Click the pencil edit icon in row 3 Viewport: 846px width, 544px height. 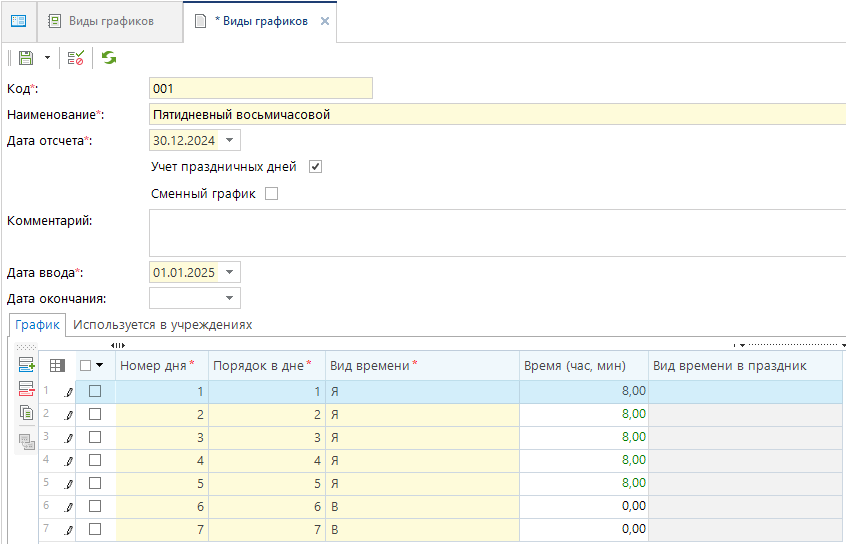tap(69, 439)
